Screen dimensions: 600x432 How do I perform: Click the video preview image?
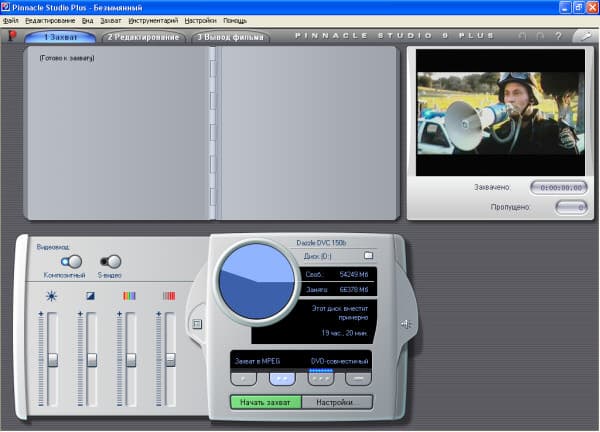pos(500,113)
